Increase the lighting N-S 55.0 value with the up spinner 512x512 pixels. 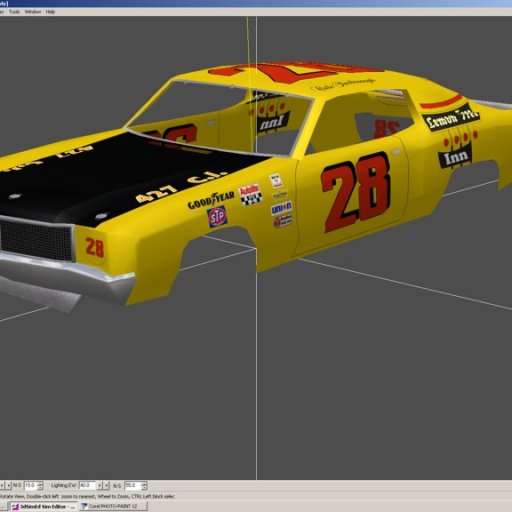144,484
